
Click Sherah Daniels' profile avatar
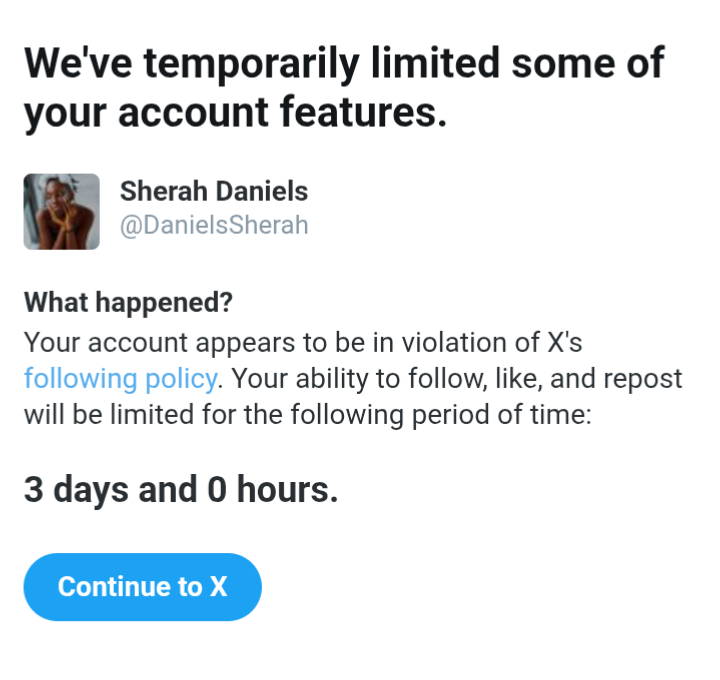(x=61, y=211)
